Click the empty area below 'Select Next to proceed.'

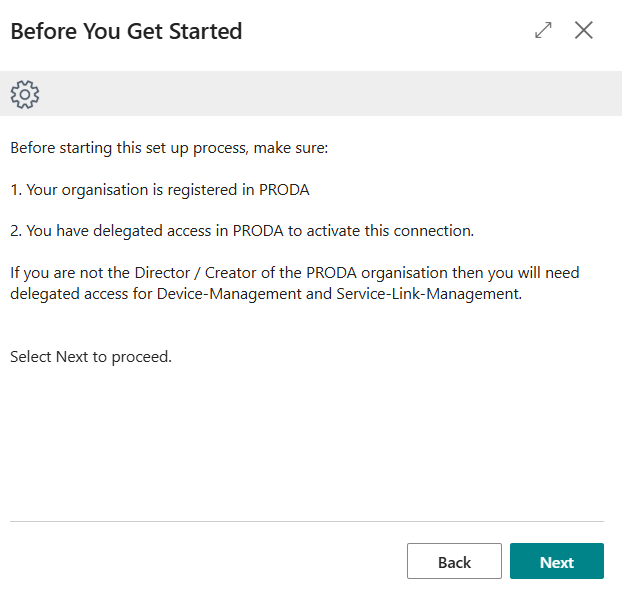pyautogui.click(x=307, y=440)
